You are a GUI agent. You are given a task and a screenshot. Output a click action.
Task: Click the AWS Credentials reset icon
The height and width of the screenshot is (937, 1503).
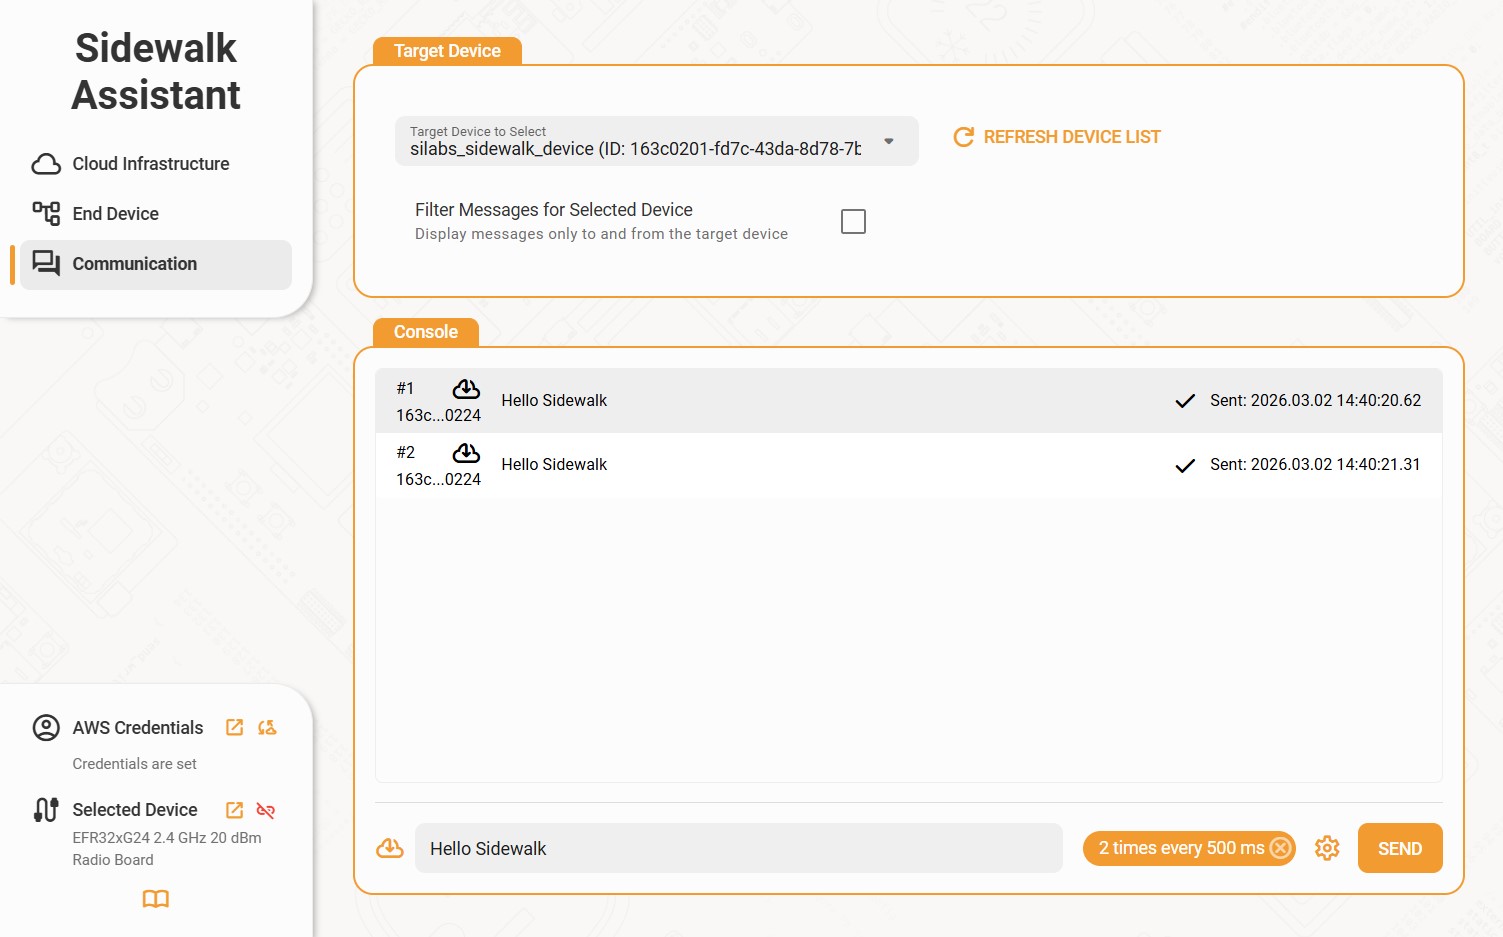(267, 728)
